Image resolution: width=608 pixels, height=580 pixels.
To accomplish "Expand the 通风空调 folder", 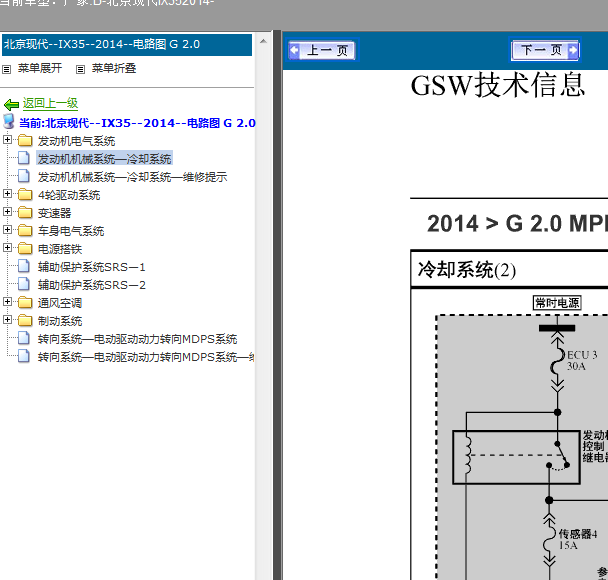I will (x=7, y=301).
